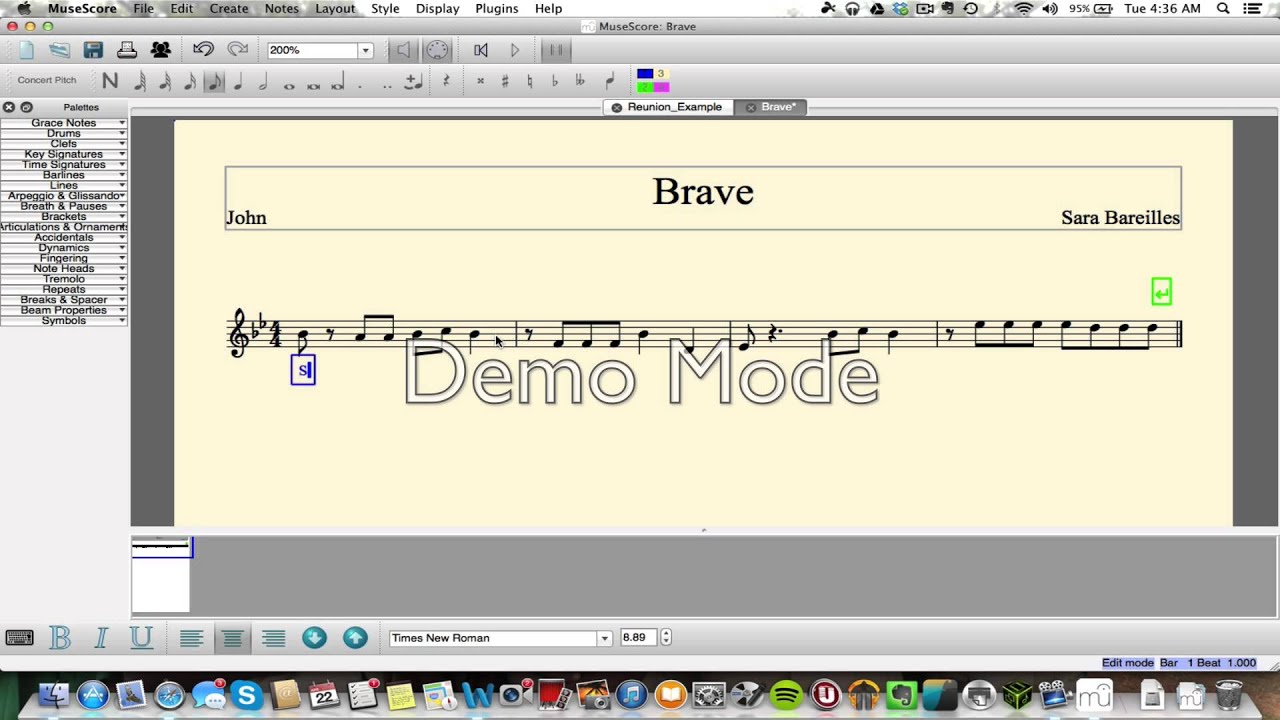Flip the stem direction
This screenshot has height=720, width=1280.
point(610,82)
